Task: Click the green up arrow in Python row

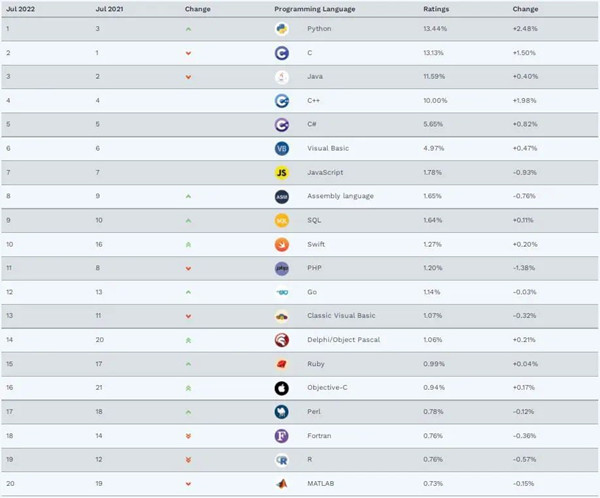Action: [x=188, y=28]
